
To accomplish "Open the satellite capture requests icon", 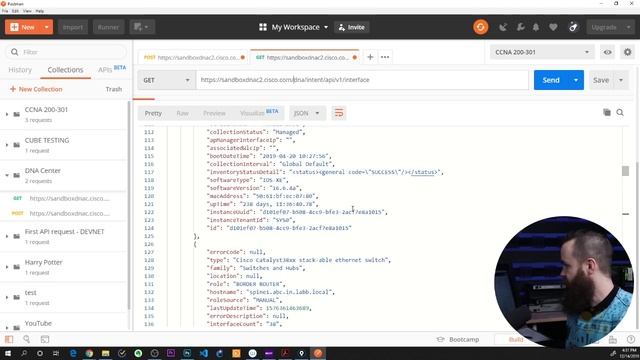I will pyautogui.click(x=503, y=27).
